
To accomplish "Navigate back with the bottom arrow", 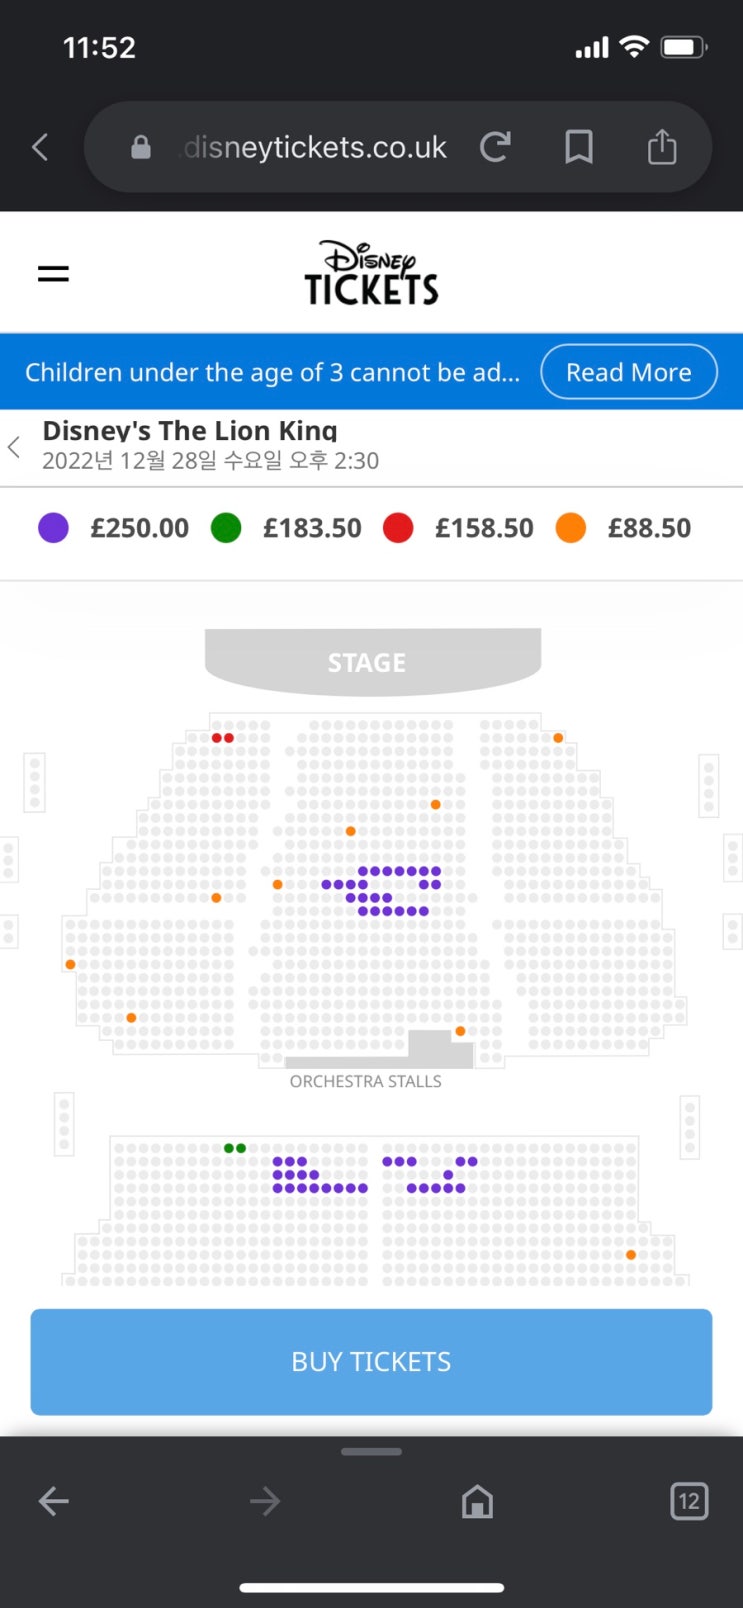I will (54, 1501).
